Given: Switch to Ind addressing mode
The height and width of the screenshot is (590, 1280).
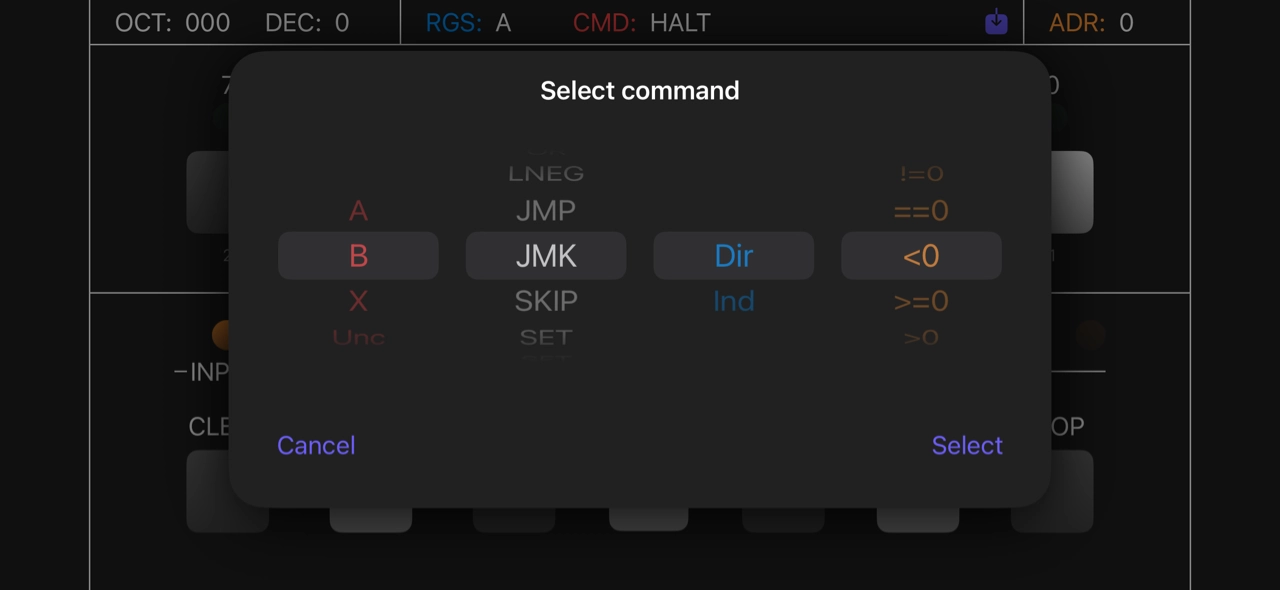Looking at the screenshot, I should coord(733,301).
